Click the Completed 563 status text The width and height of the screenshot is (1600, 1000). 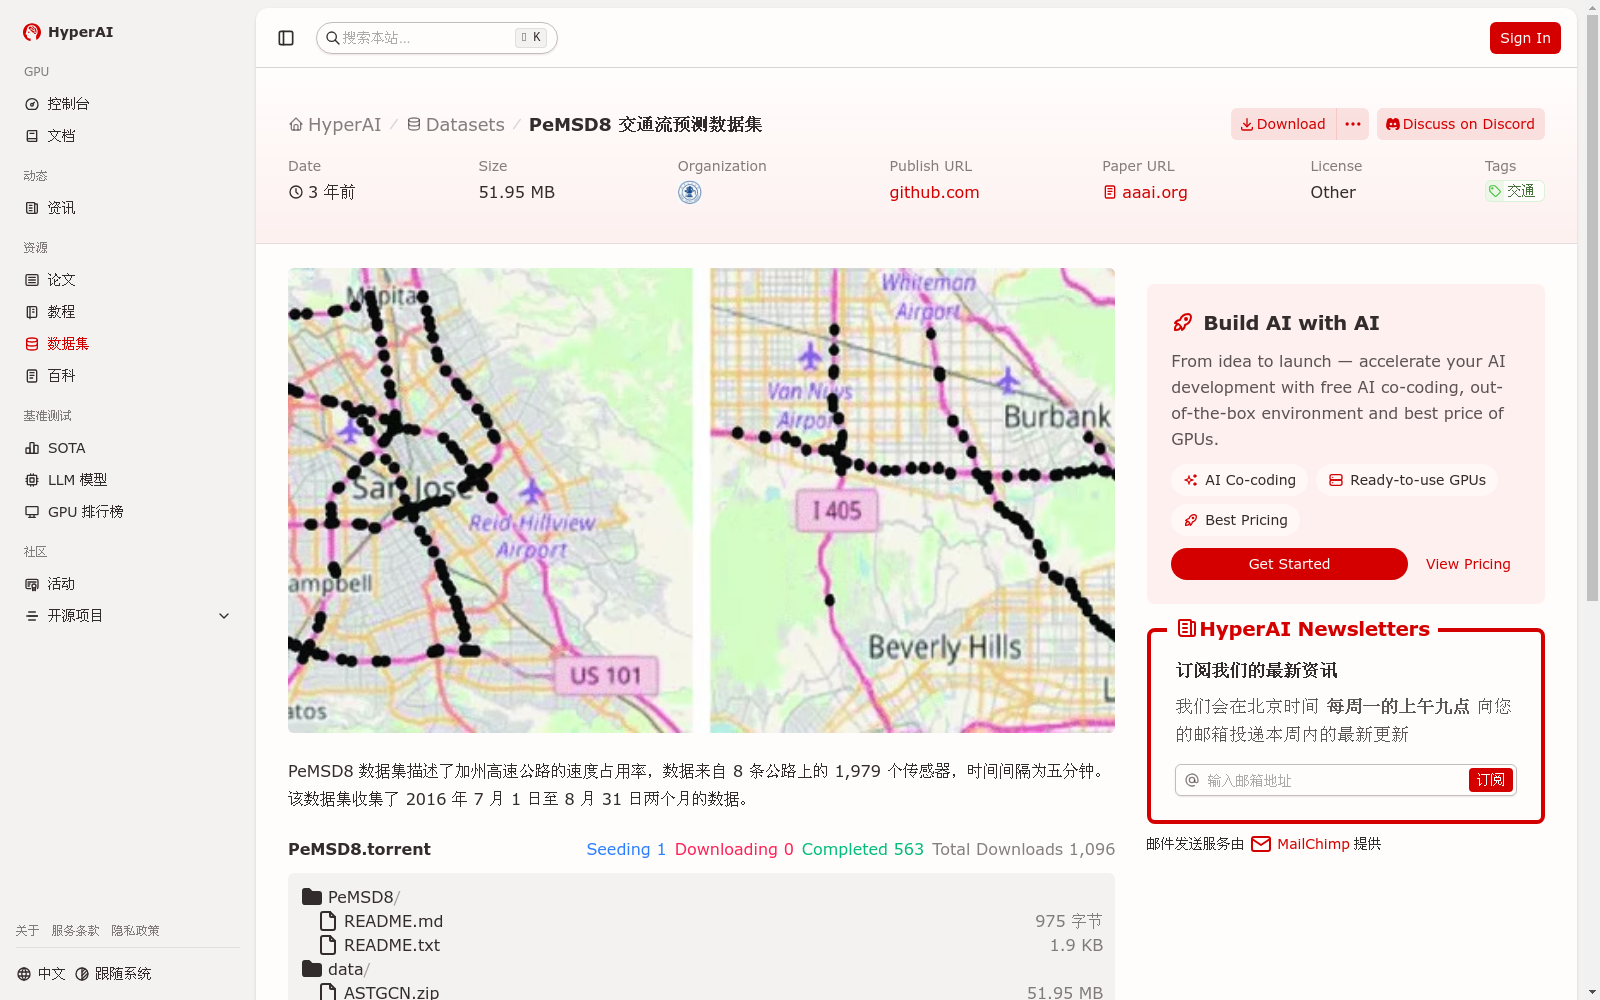click(x=863, y=849)
